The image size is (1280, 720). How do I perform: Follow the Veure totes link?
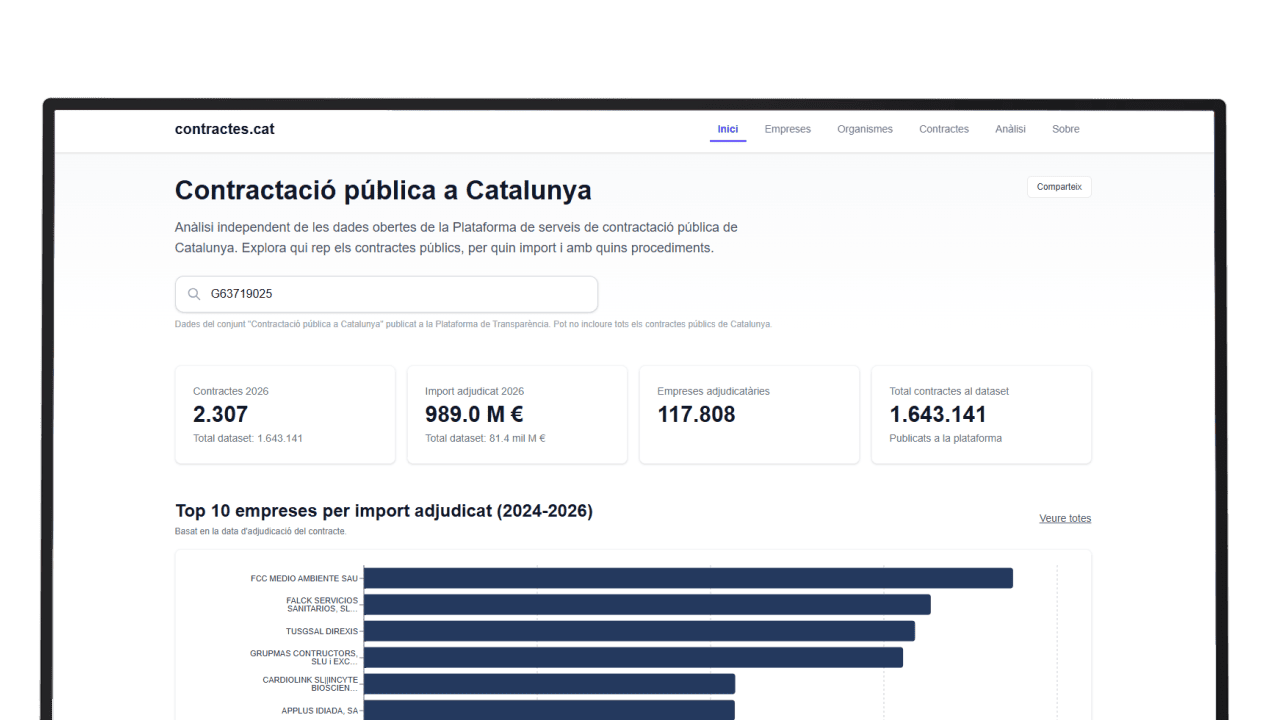(1065, 518)
